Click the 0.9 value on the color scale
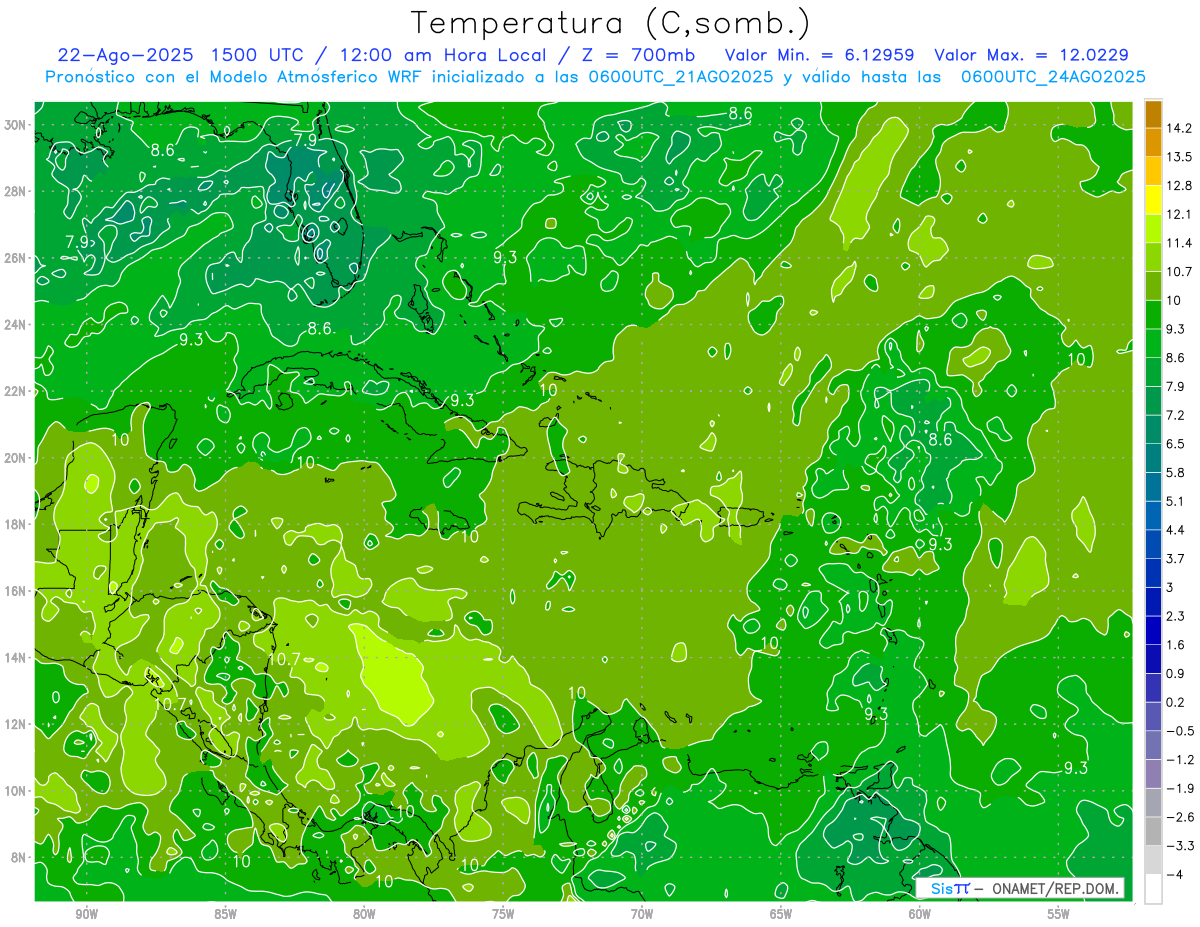 point(1177,674)
